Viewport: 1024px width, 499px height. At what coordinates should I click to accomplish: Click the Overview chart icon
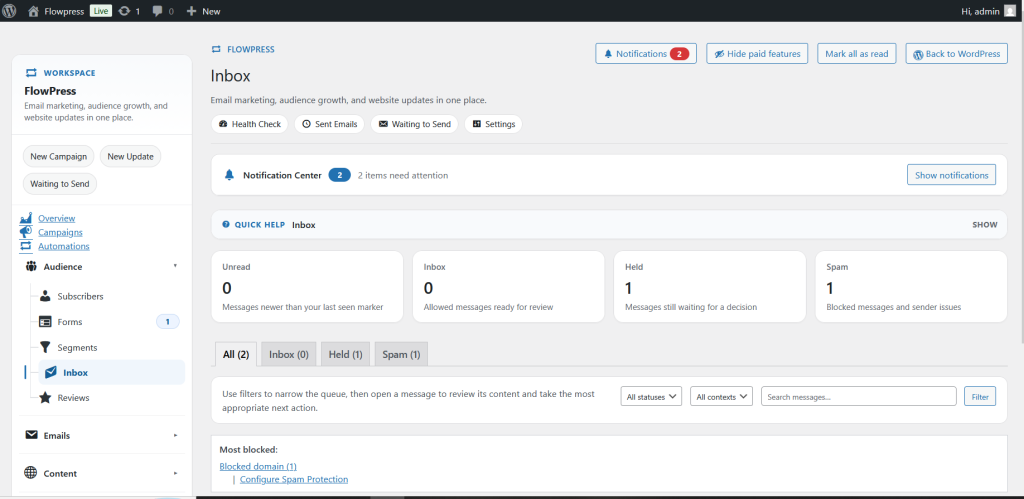(x=26, y=218)
